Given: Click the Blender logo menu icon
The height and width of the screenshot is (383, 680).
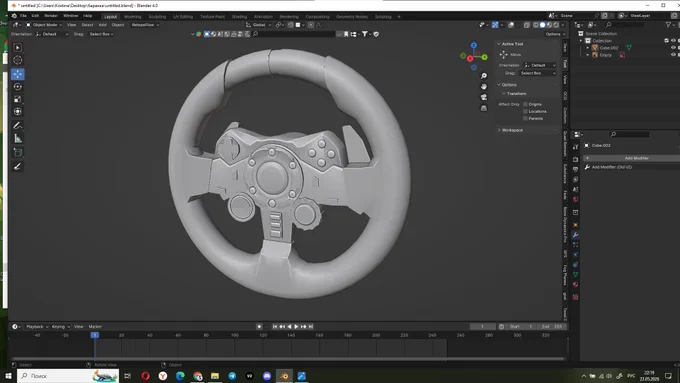Looking at the screenshot, I should 14,16.
